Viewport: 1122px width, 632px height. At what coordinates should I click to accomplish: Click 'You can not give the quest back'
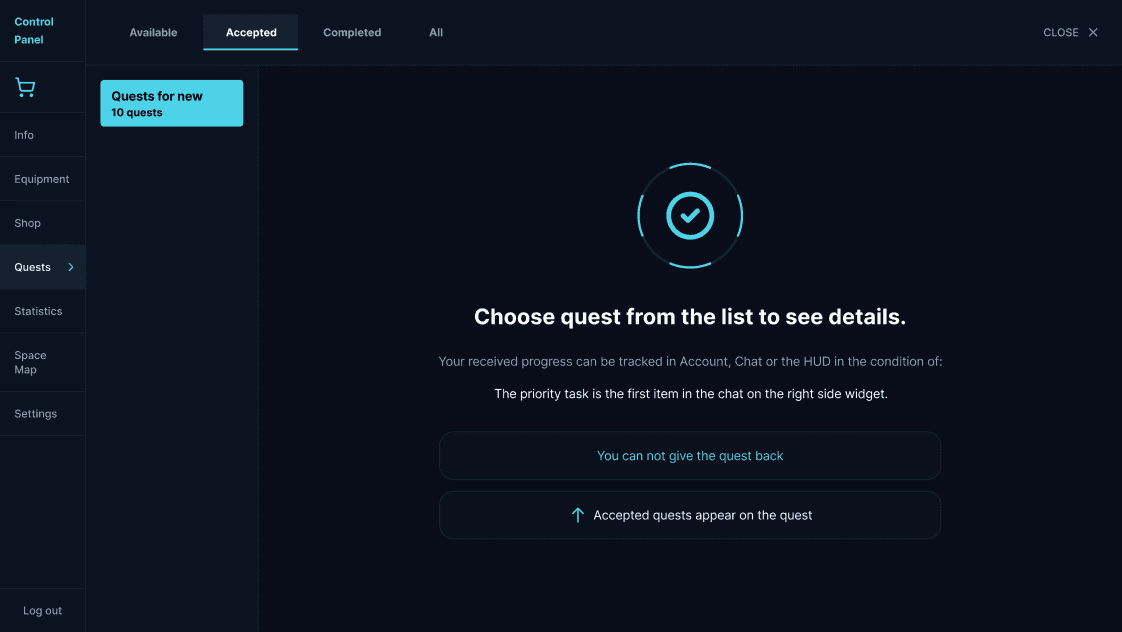point(690,456)
